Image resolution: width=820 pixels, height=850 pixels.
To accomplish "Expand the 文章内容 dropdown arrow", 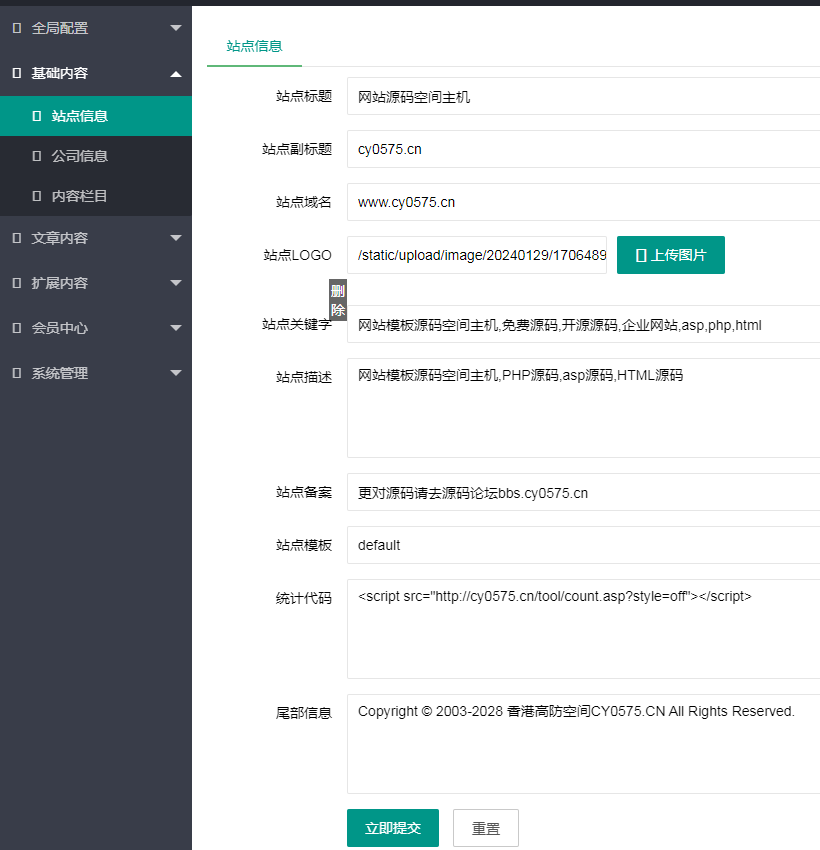I will [x=176, y=237].
